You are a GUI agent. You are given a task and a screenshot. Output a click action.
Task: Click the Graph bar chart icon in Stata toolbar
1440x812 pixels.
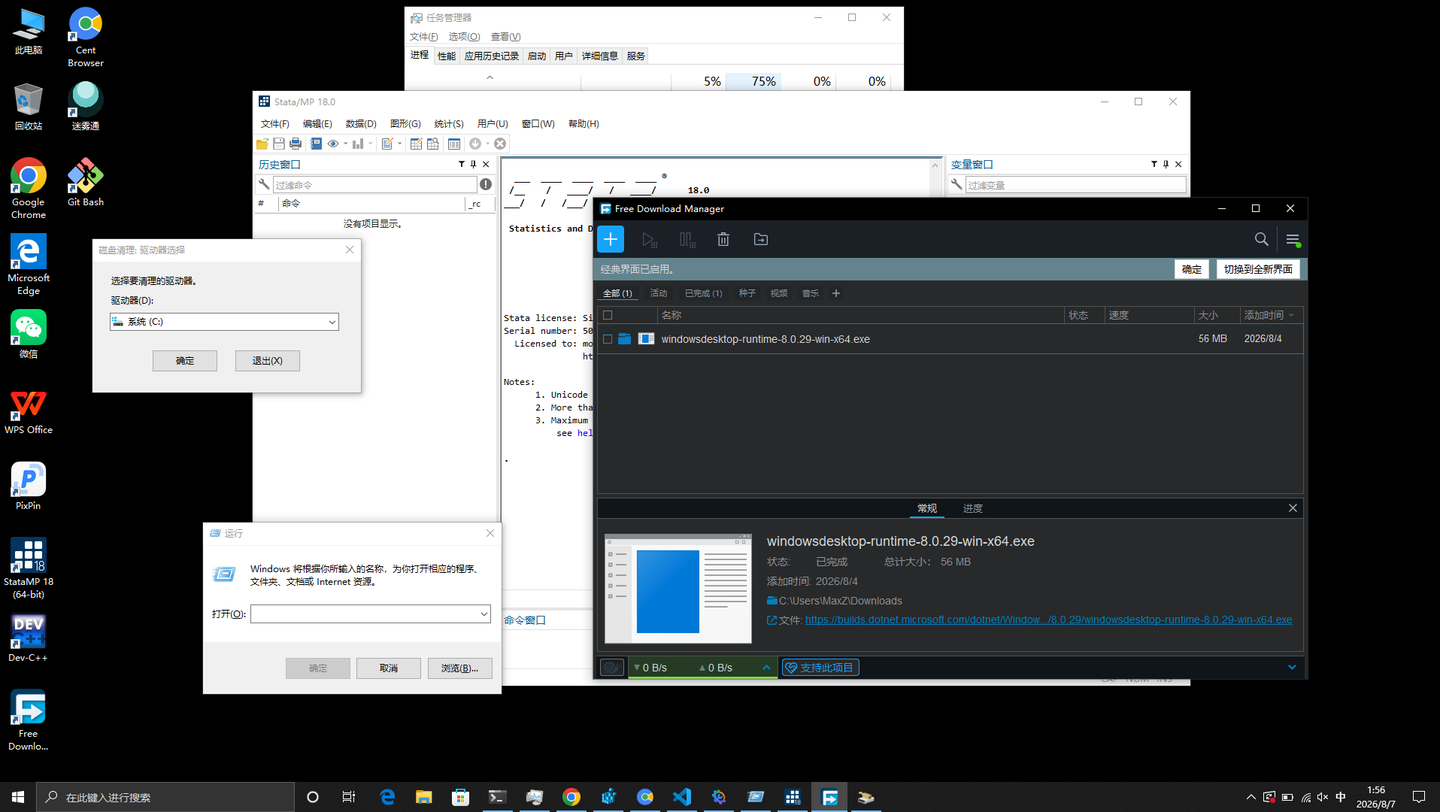coord(357,144)
